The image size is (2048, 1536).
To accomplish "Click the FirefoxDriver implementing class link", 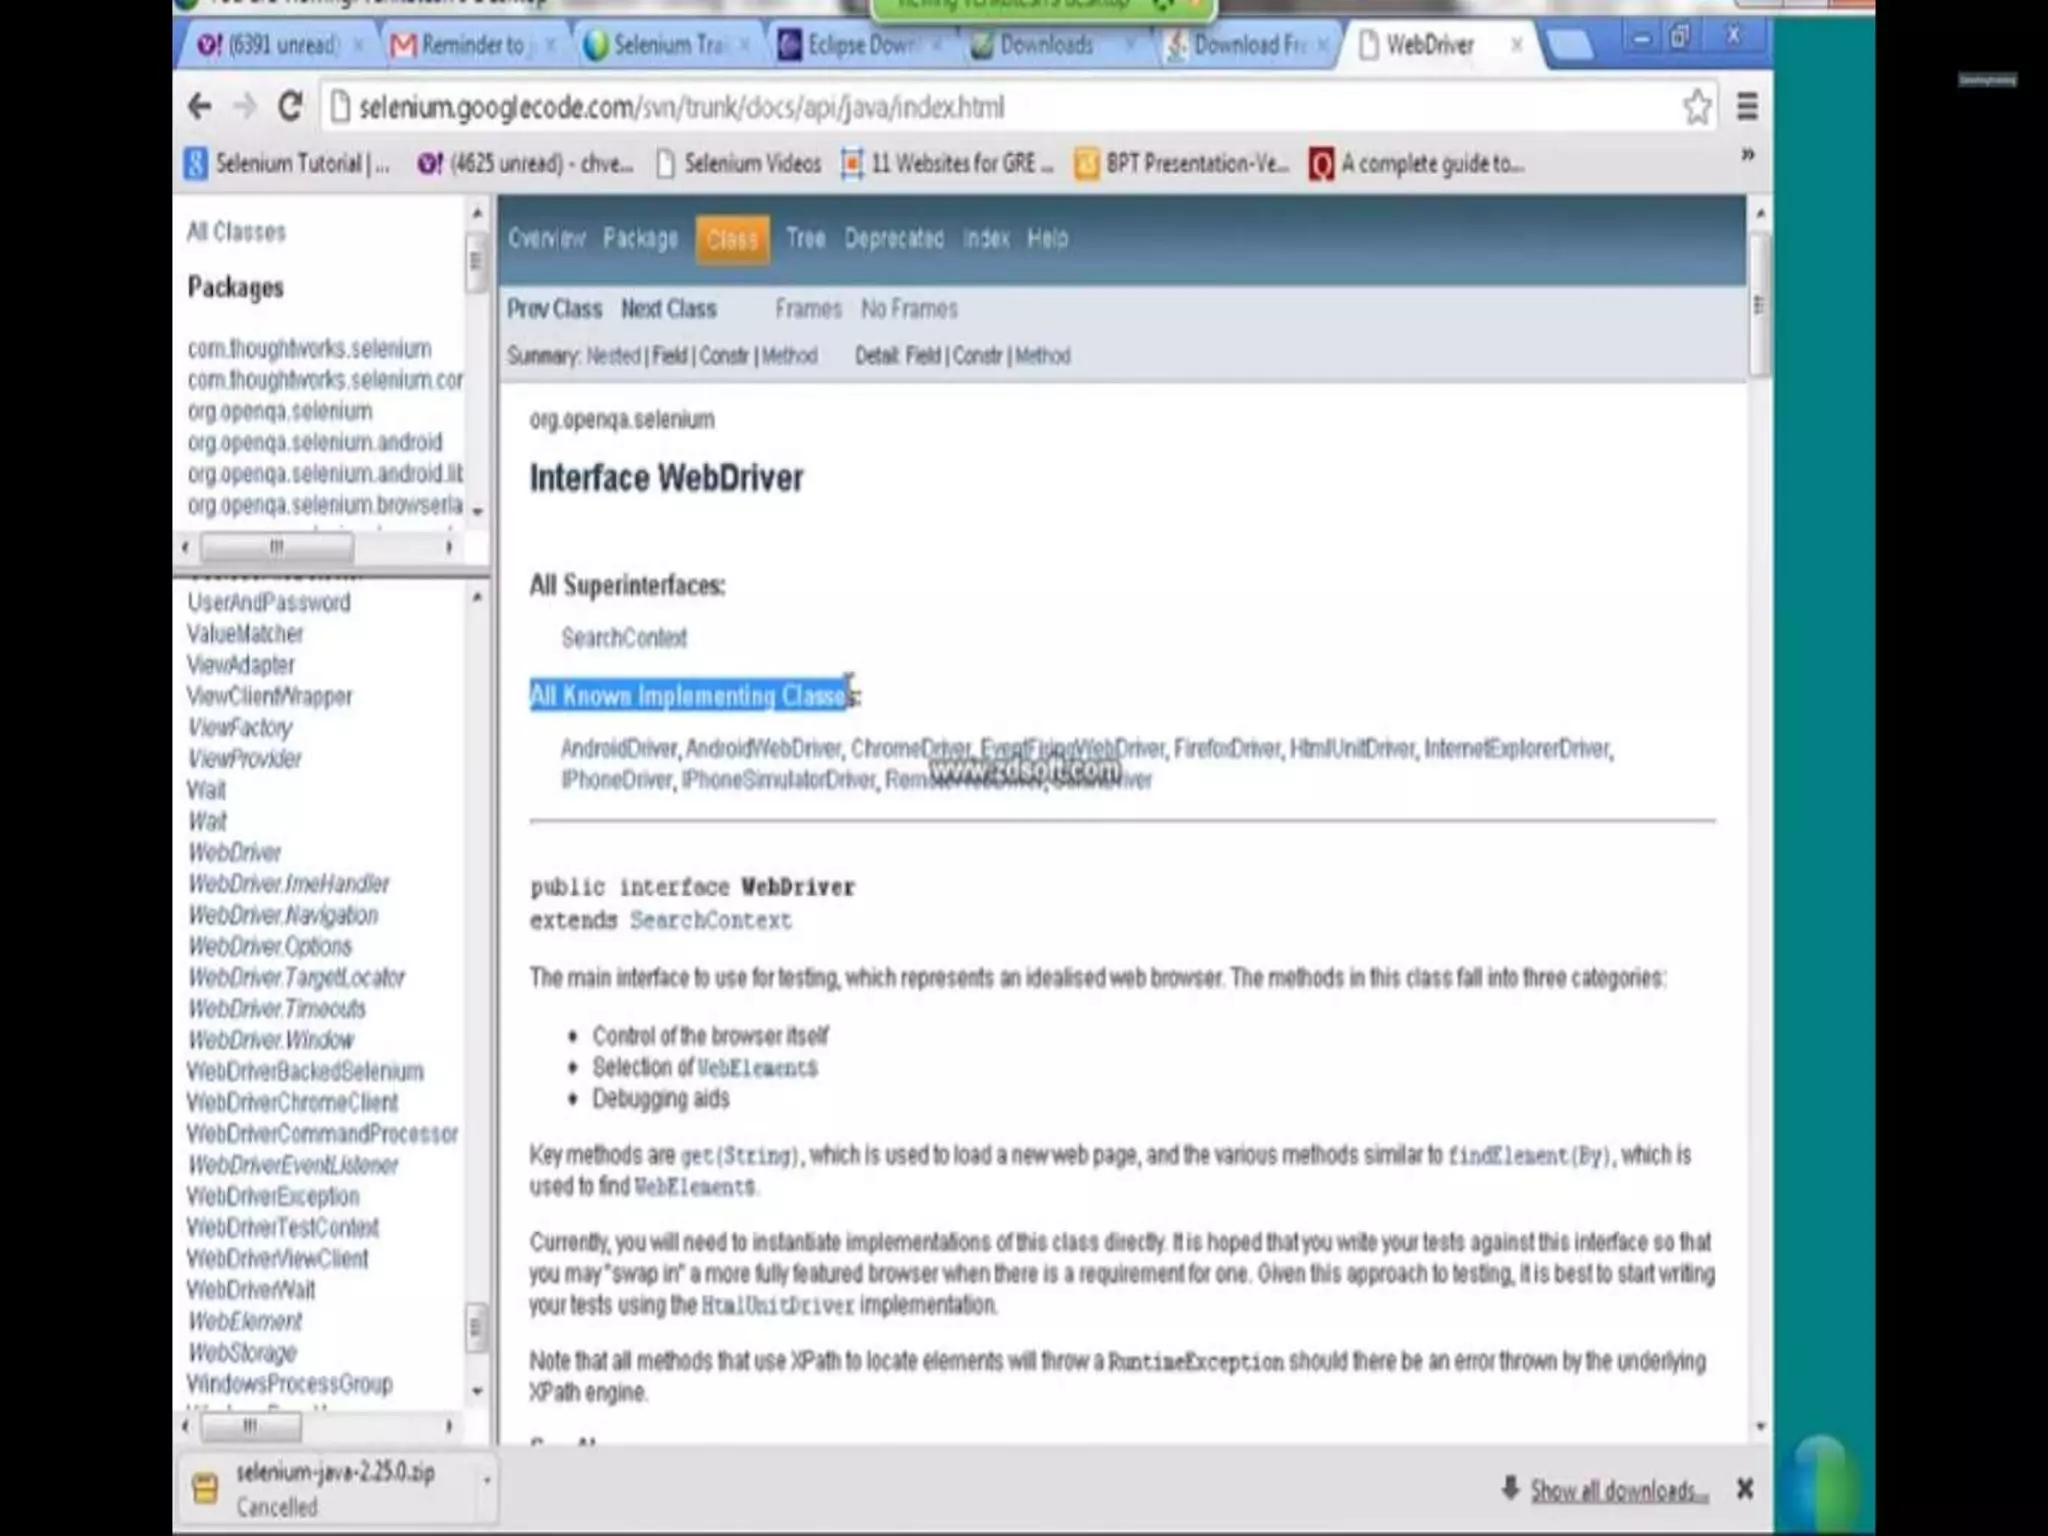I will point(1226,749).
